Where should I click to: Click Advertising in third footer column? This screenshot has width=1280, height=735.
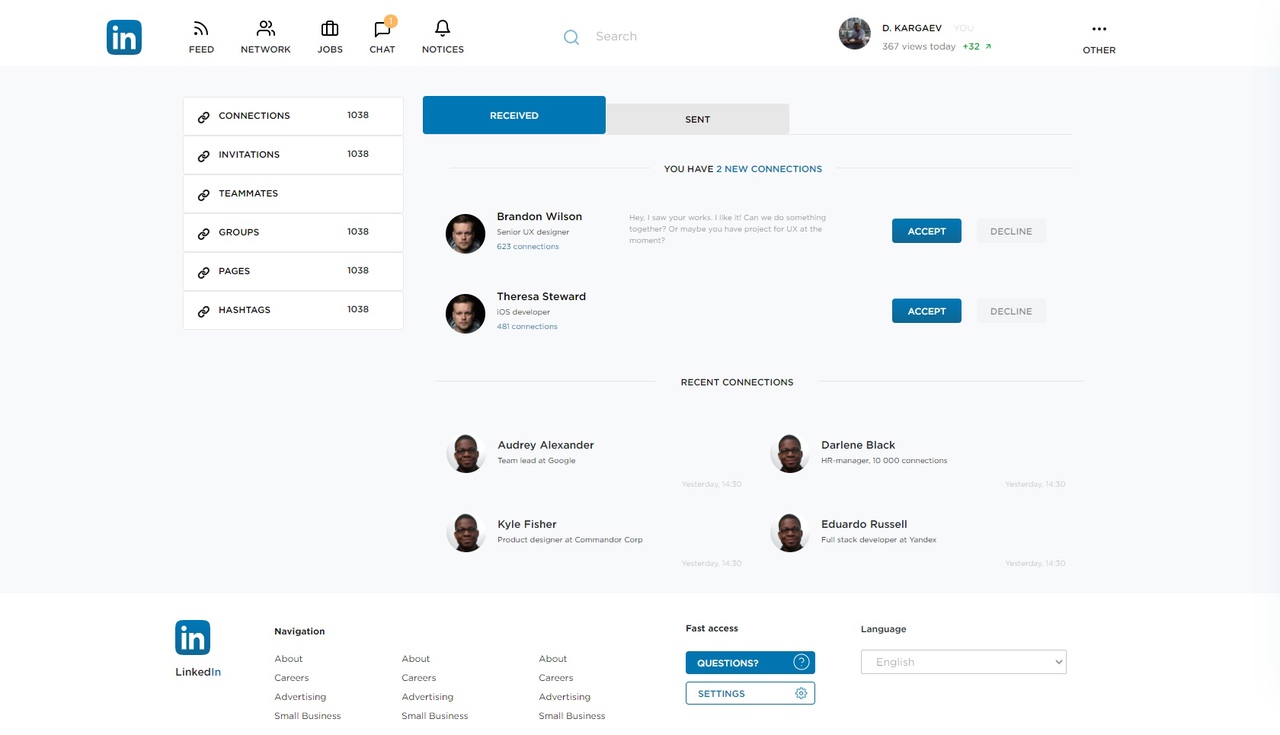[x=564, y=697]
